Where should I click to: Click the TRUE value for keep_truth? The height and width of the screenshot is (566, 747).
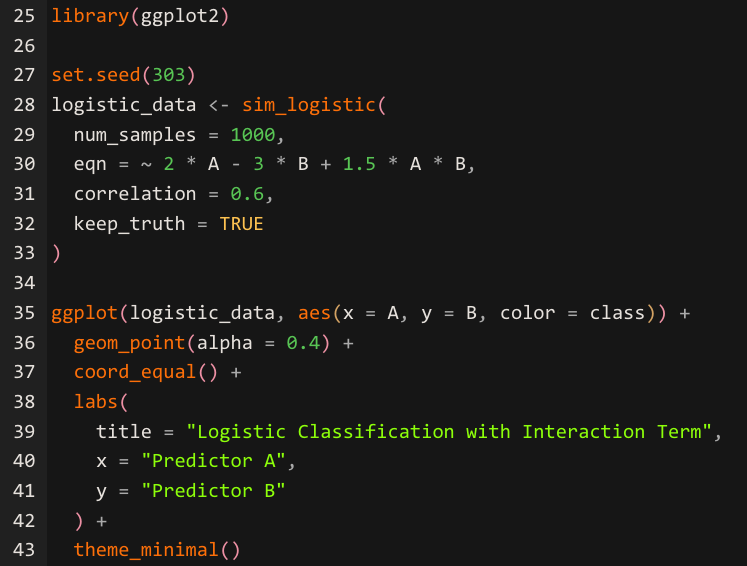pos(242,224)
